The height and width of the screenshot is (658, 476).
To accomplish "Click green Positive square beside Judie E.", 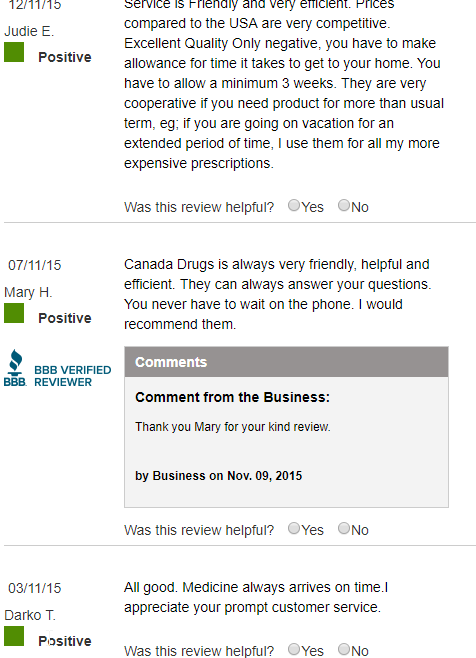I will pyautogui.click(x=14, y=52).
